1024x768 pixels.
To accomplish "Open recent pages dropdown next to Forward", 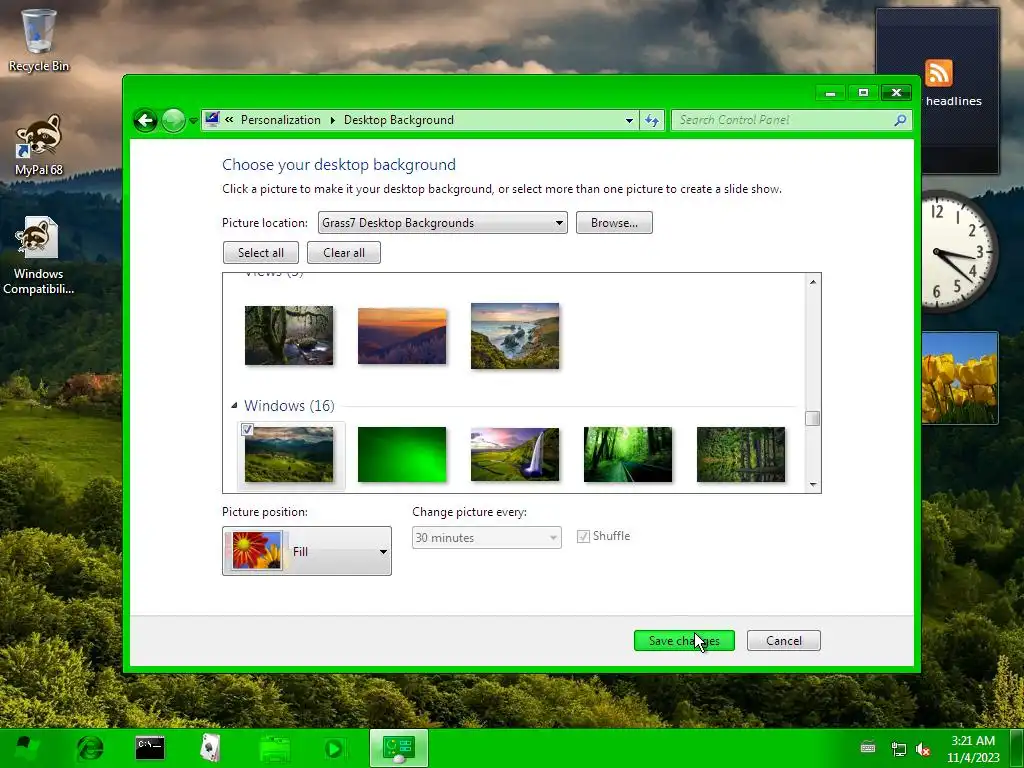I will (x=193, y=121).
